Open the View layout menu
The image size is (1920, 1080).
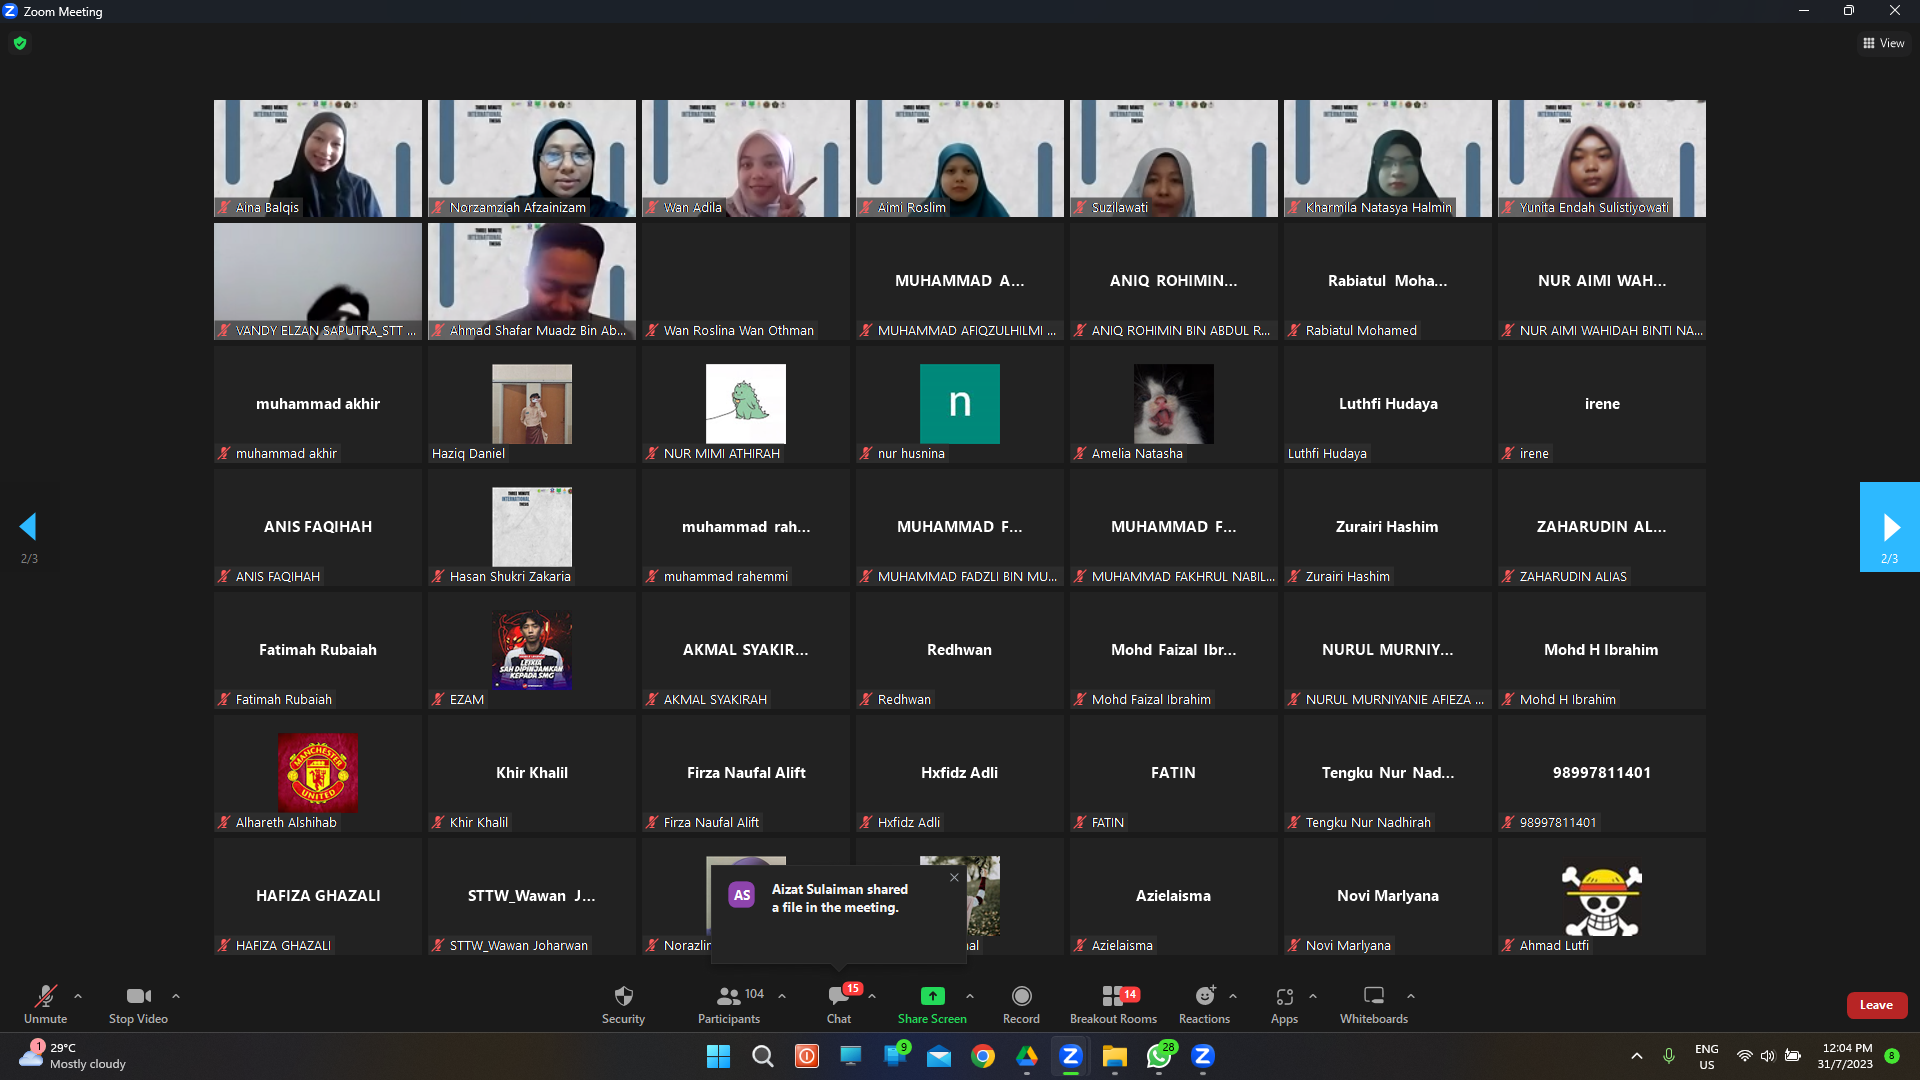[1883, 43]
